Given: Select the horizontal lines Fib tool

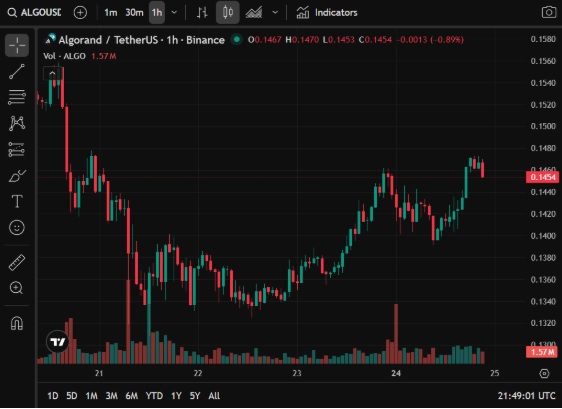Looking at the screenshot, I should (x=17, y=97).
